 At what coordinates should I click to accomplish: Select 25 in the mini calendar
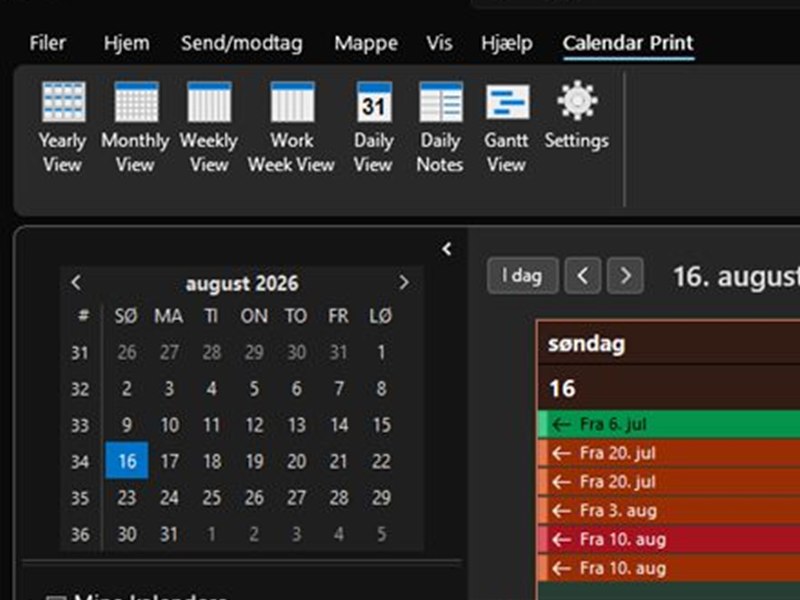coord(212,497)
